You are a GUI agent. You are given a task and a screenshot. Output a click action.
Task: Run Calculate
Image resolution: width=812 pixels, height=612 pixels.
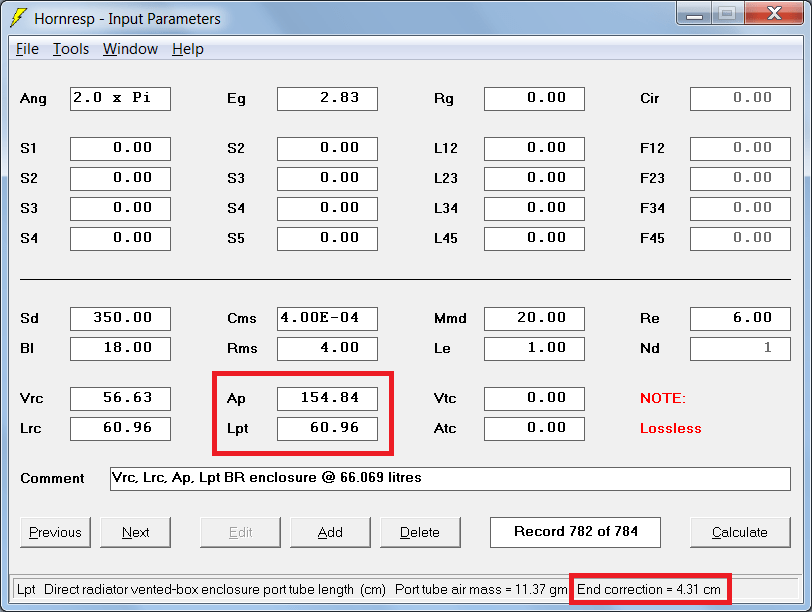tap(740, 532)
